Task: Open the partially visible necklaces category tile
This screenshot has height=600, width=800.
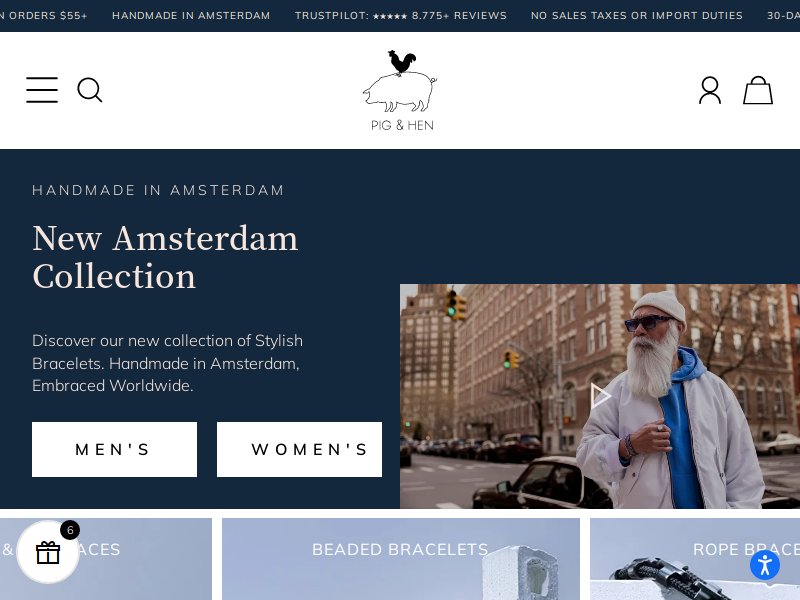Action: 106,559
